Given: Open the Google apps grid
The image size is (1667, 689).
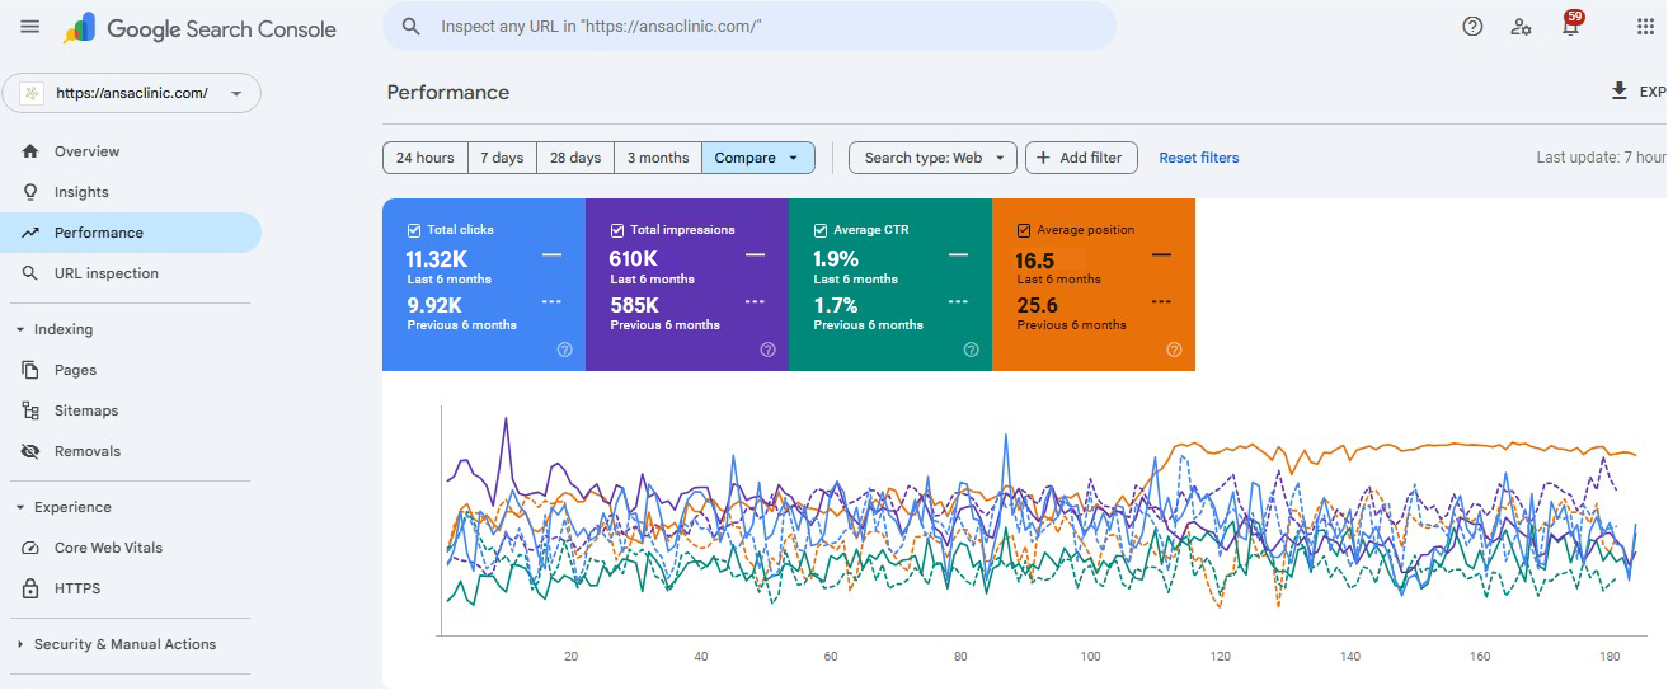Looking at the screenshot, I should tap(1645, 27).
